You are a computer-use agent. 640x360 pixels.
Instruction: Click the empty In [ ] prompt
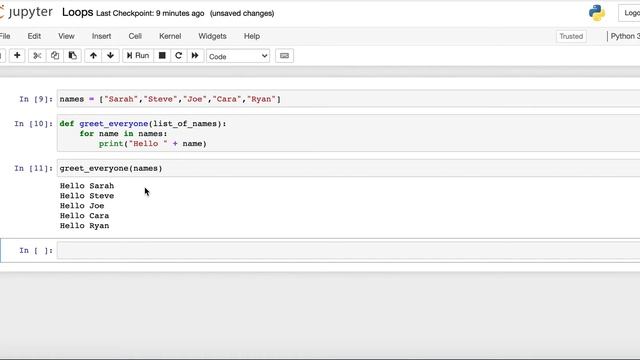(x=36, y=250)
